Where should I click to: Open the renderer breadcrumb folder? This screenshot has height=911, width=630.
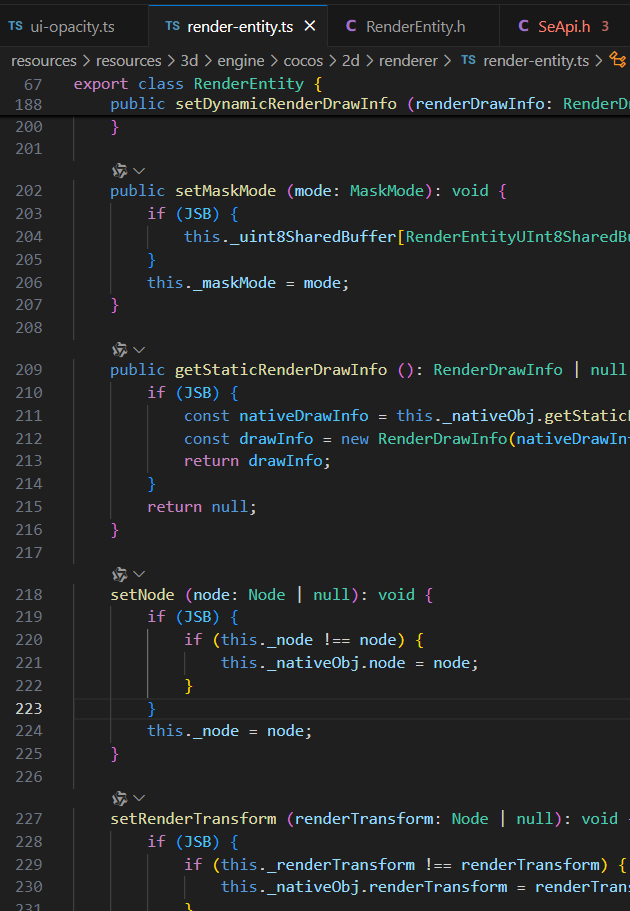click(408, 61)
